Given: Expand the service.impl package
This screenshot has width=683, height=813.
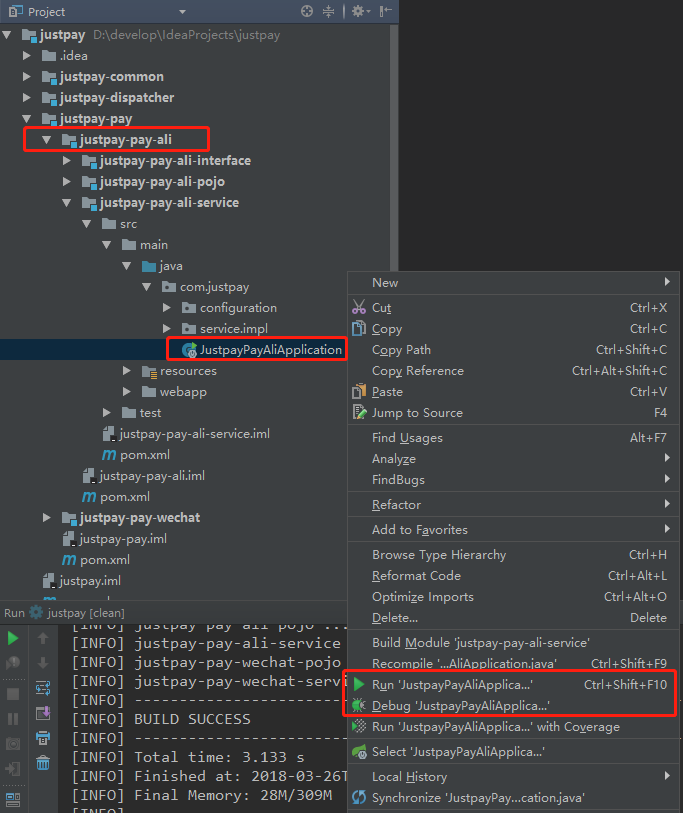Looking at the screenshot, I should pyautogui.click(x=166, y=329).
